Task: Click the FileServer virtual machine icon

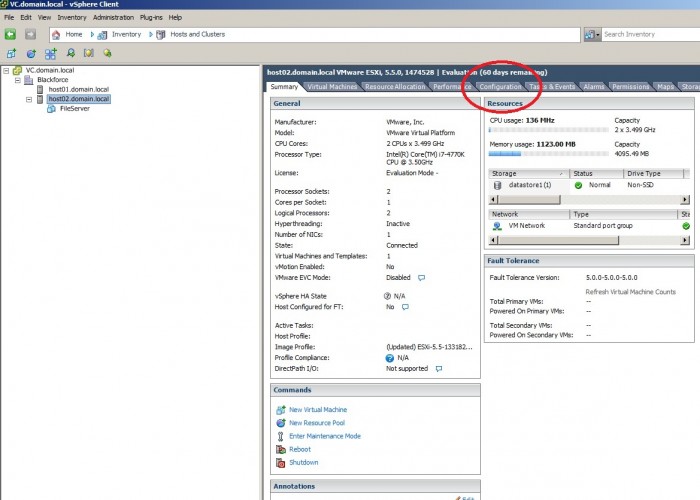Action: click(51, 108)
